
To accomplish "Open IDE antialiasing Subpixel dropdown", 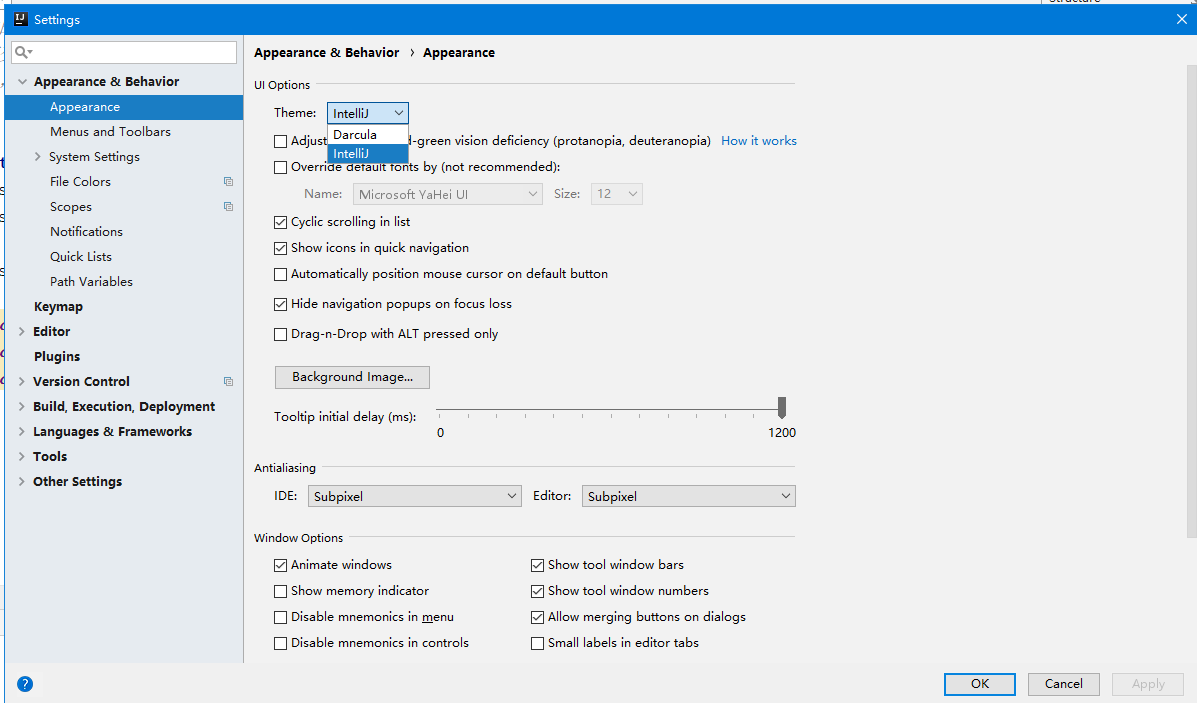I will [x=415, y=496].
